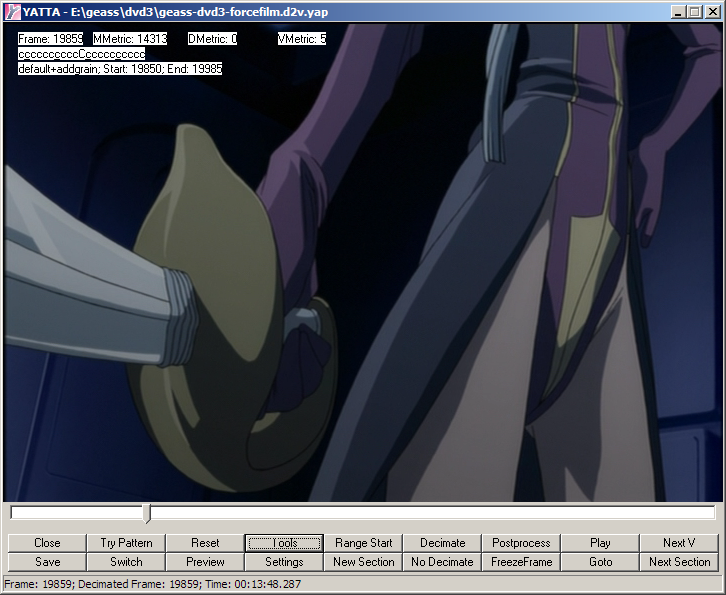Open the Tools button
The image size is (726, 595).
click(x=284, y=543)
